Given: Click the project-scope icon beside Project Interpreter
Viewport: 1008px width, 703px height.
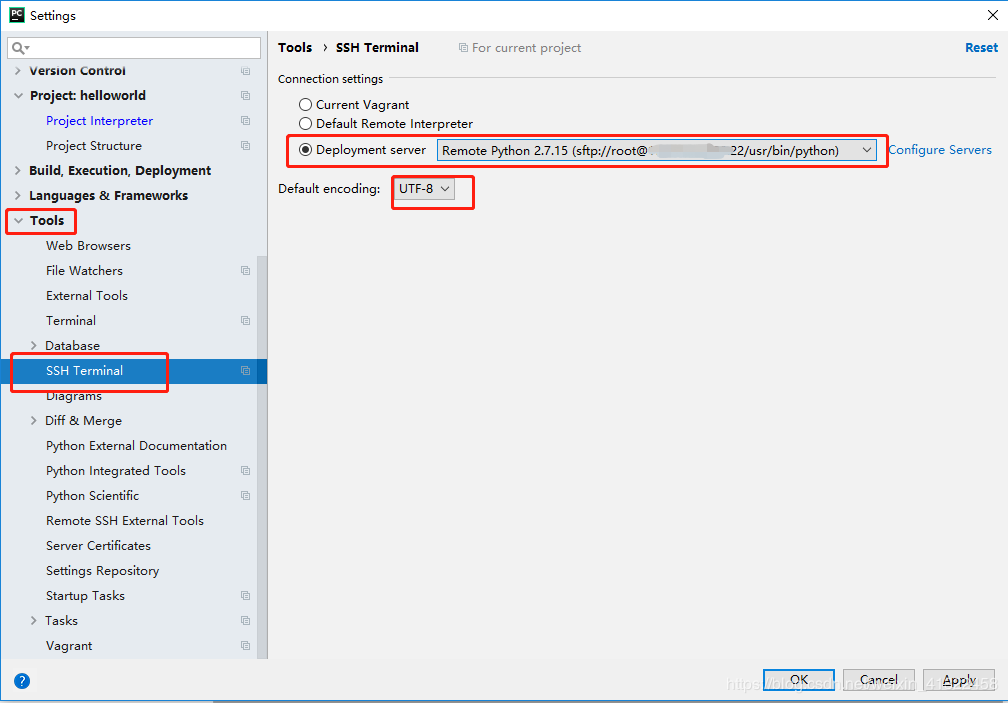Looking at the screenshot, I should [x=245, y=120].
